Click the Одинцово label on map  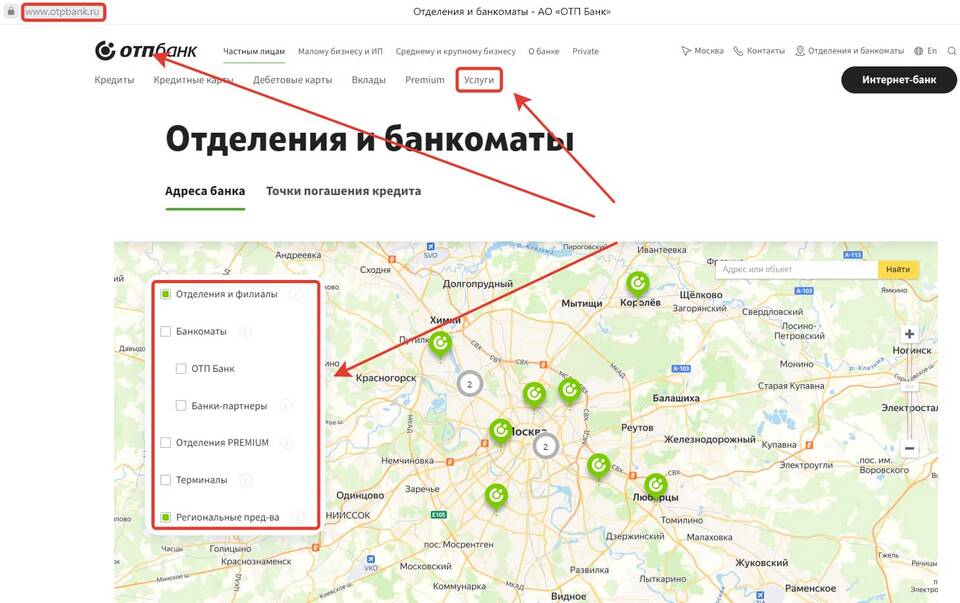tap(360, 496)
